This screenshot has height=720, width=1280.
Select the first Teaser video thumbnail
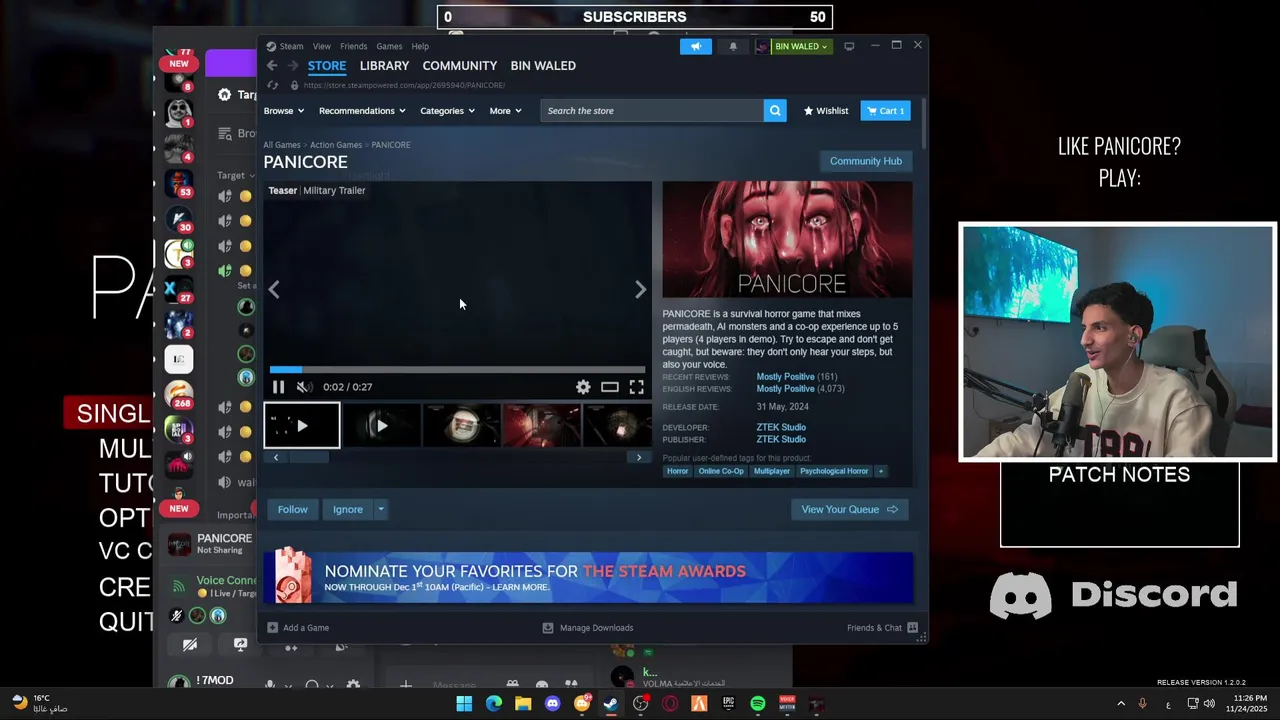coord(302,426)
